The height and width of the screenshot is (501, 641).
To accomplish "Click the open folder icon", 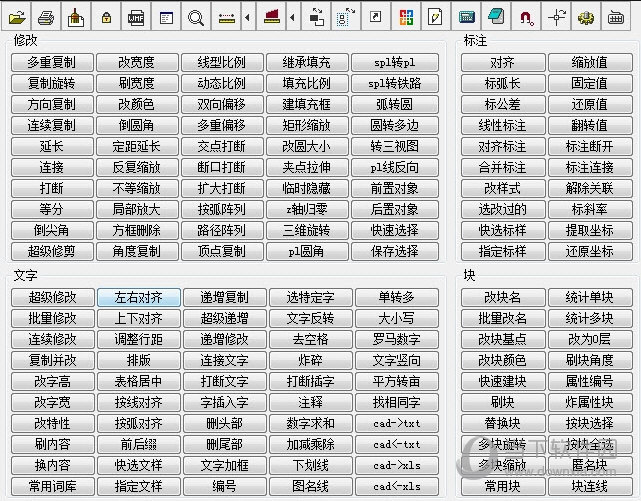I will pos(16,17).
